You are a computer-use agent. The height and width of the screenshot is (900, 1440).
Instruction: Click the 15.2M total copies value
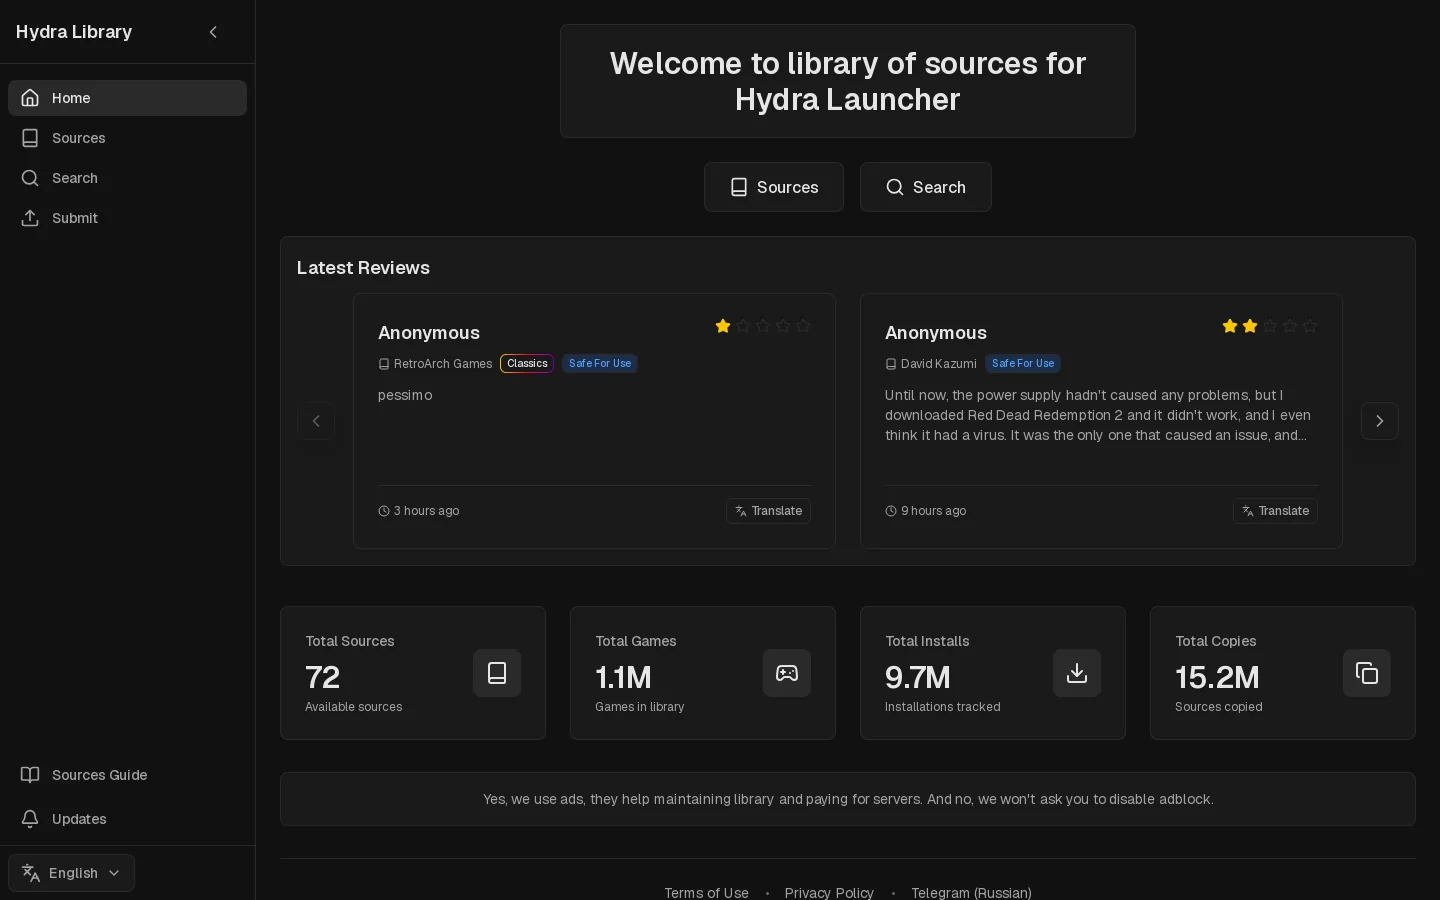1217,677
